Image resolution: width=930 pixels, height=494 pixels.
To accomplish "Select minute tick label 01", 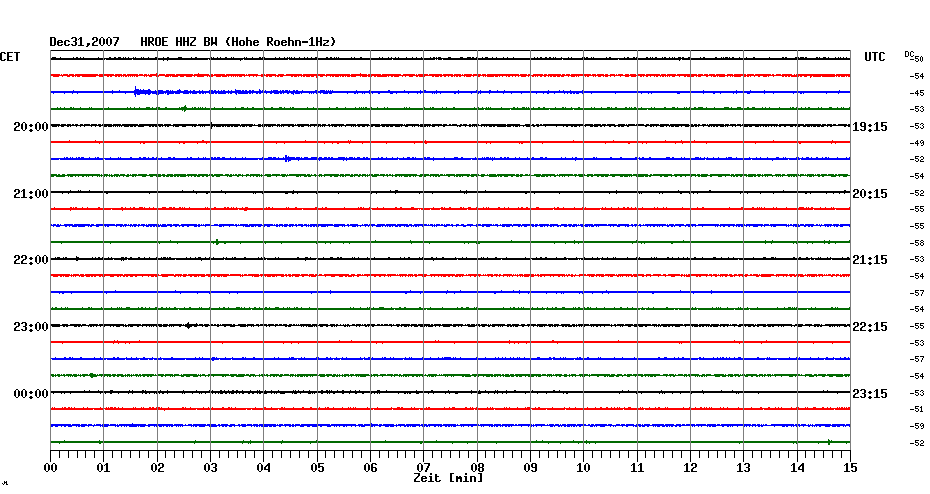I will [103, 468].
